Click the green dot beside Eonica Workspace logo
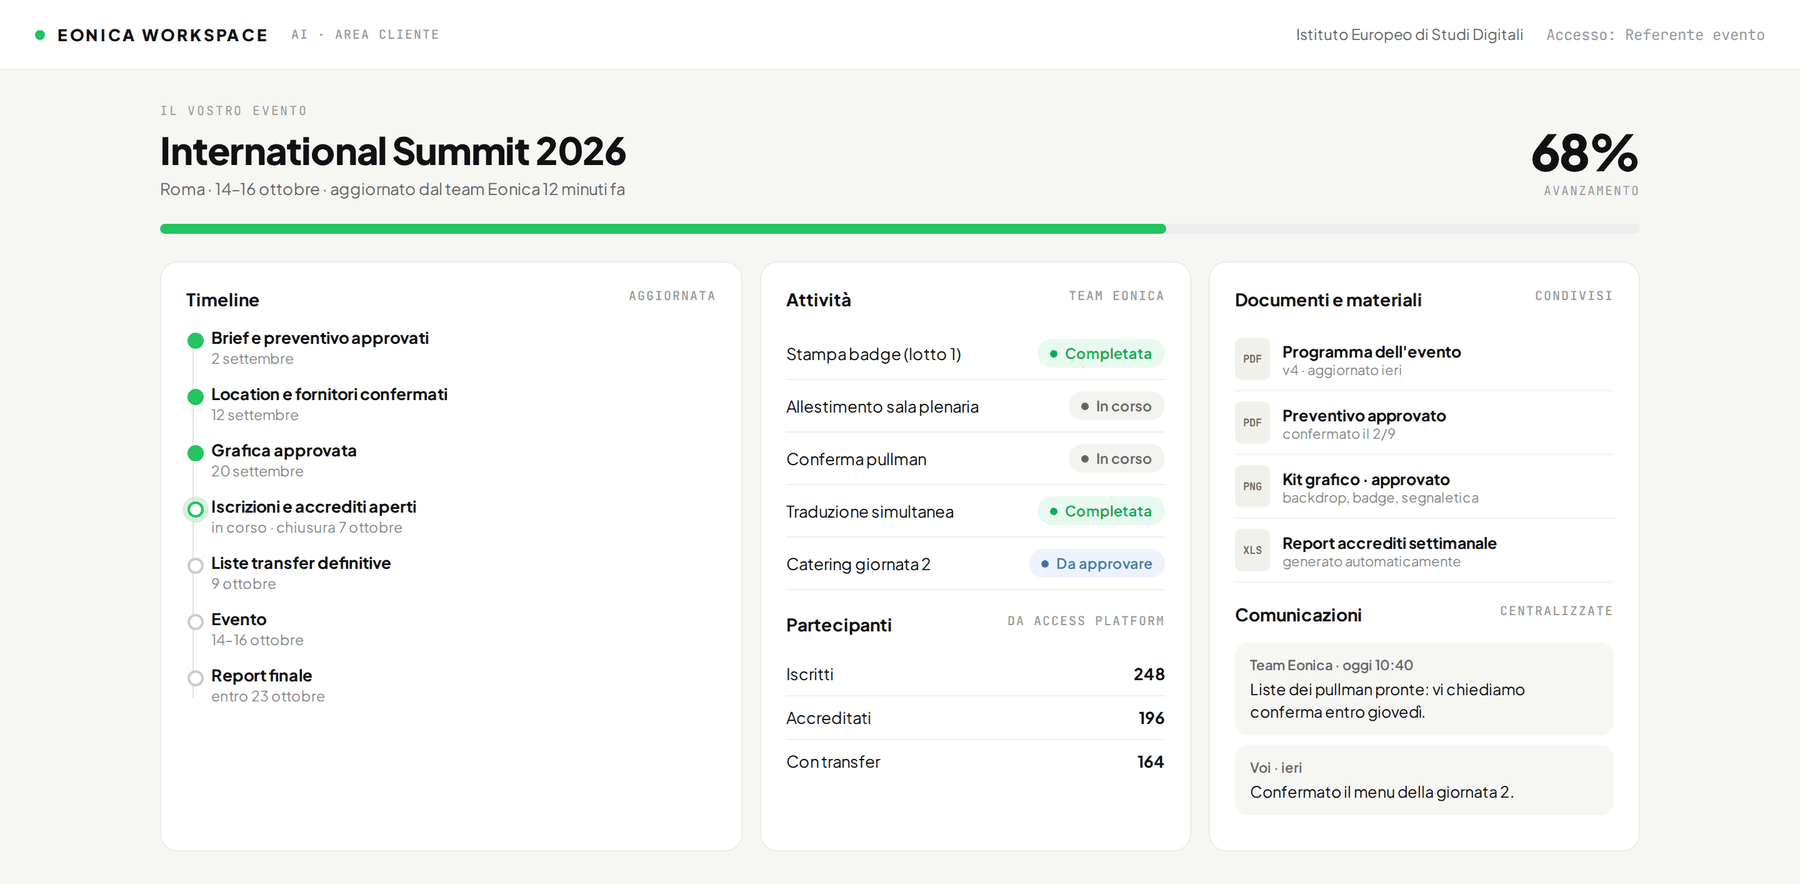This screenshot has width=1800, height=884. coord(40,35)
